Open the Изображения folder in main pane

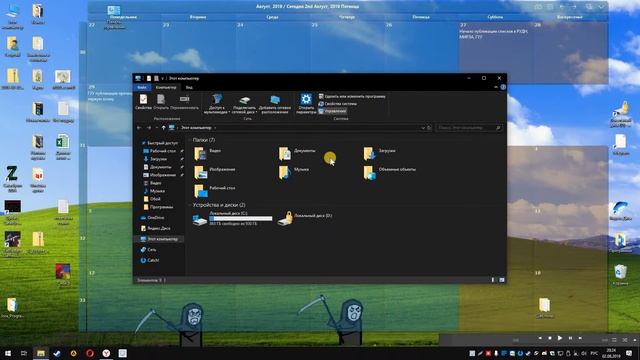pos(215,172)
